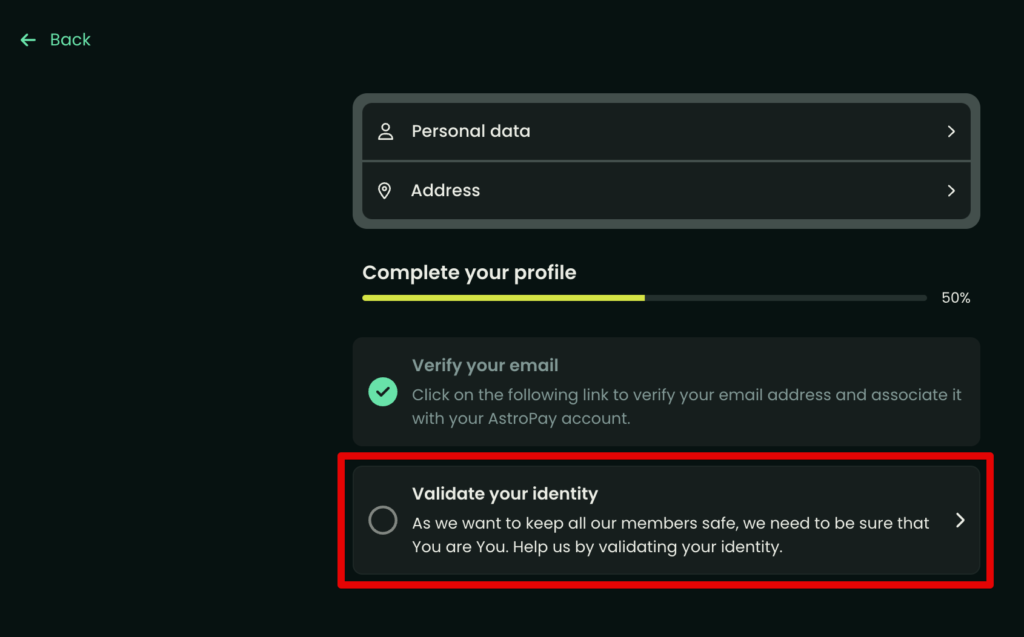Image resolution: width=1024 pixels, height=637 pixels.
Task: Click the Validate your identity description text
Action: [x=671, y=534]
